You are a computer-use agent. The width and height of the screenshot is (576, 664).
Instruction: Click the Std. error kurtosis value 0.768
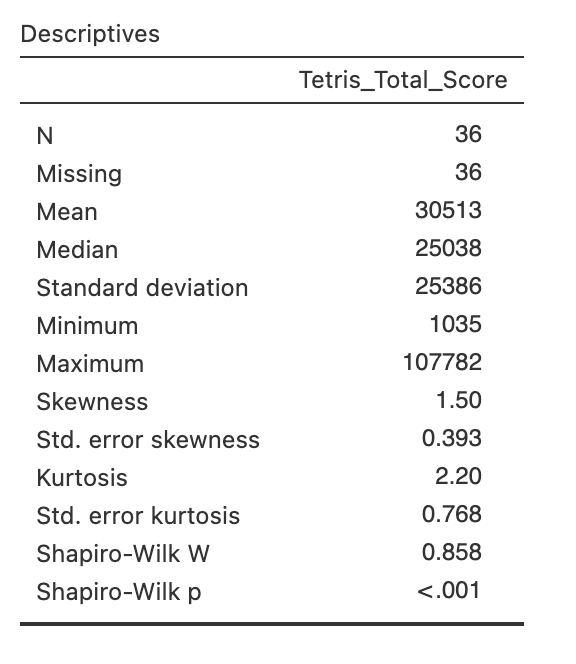tap(452, 514)
